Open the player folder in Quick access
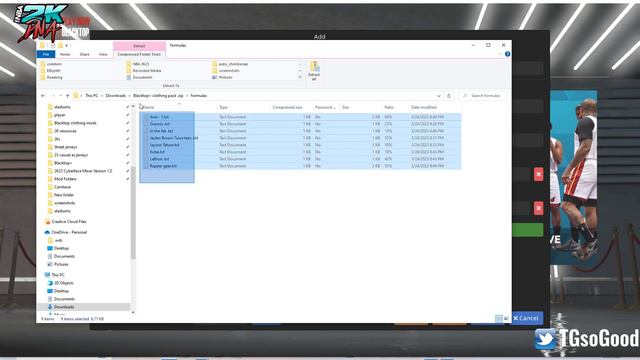 (x=56, y=115)
